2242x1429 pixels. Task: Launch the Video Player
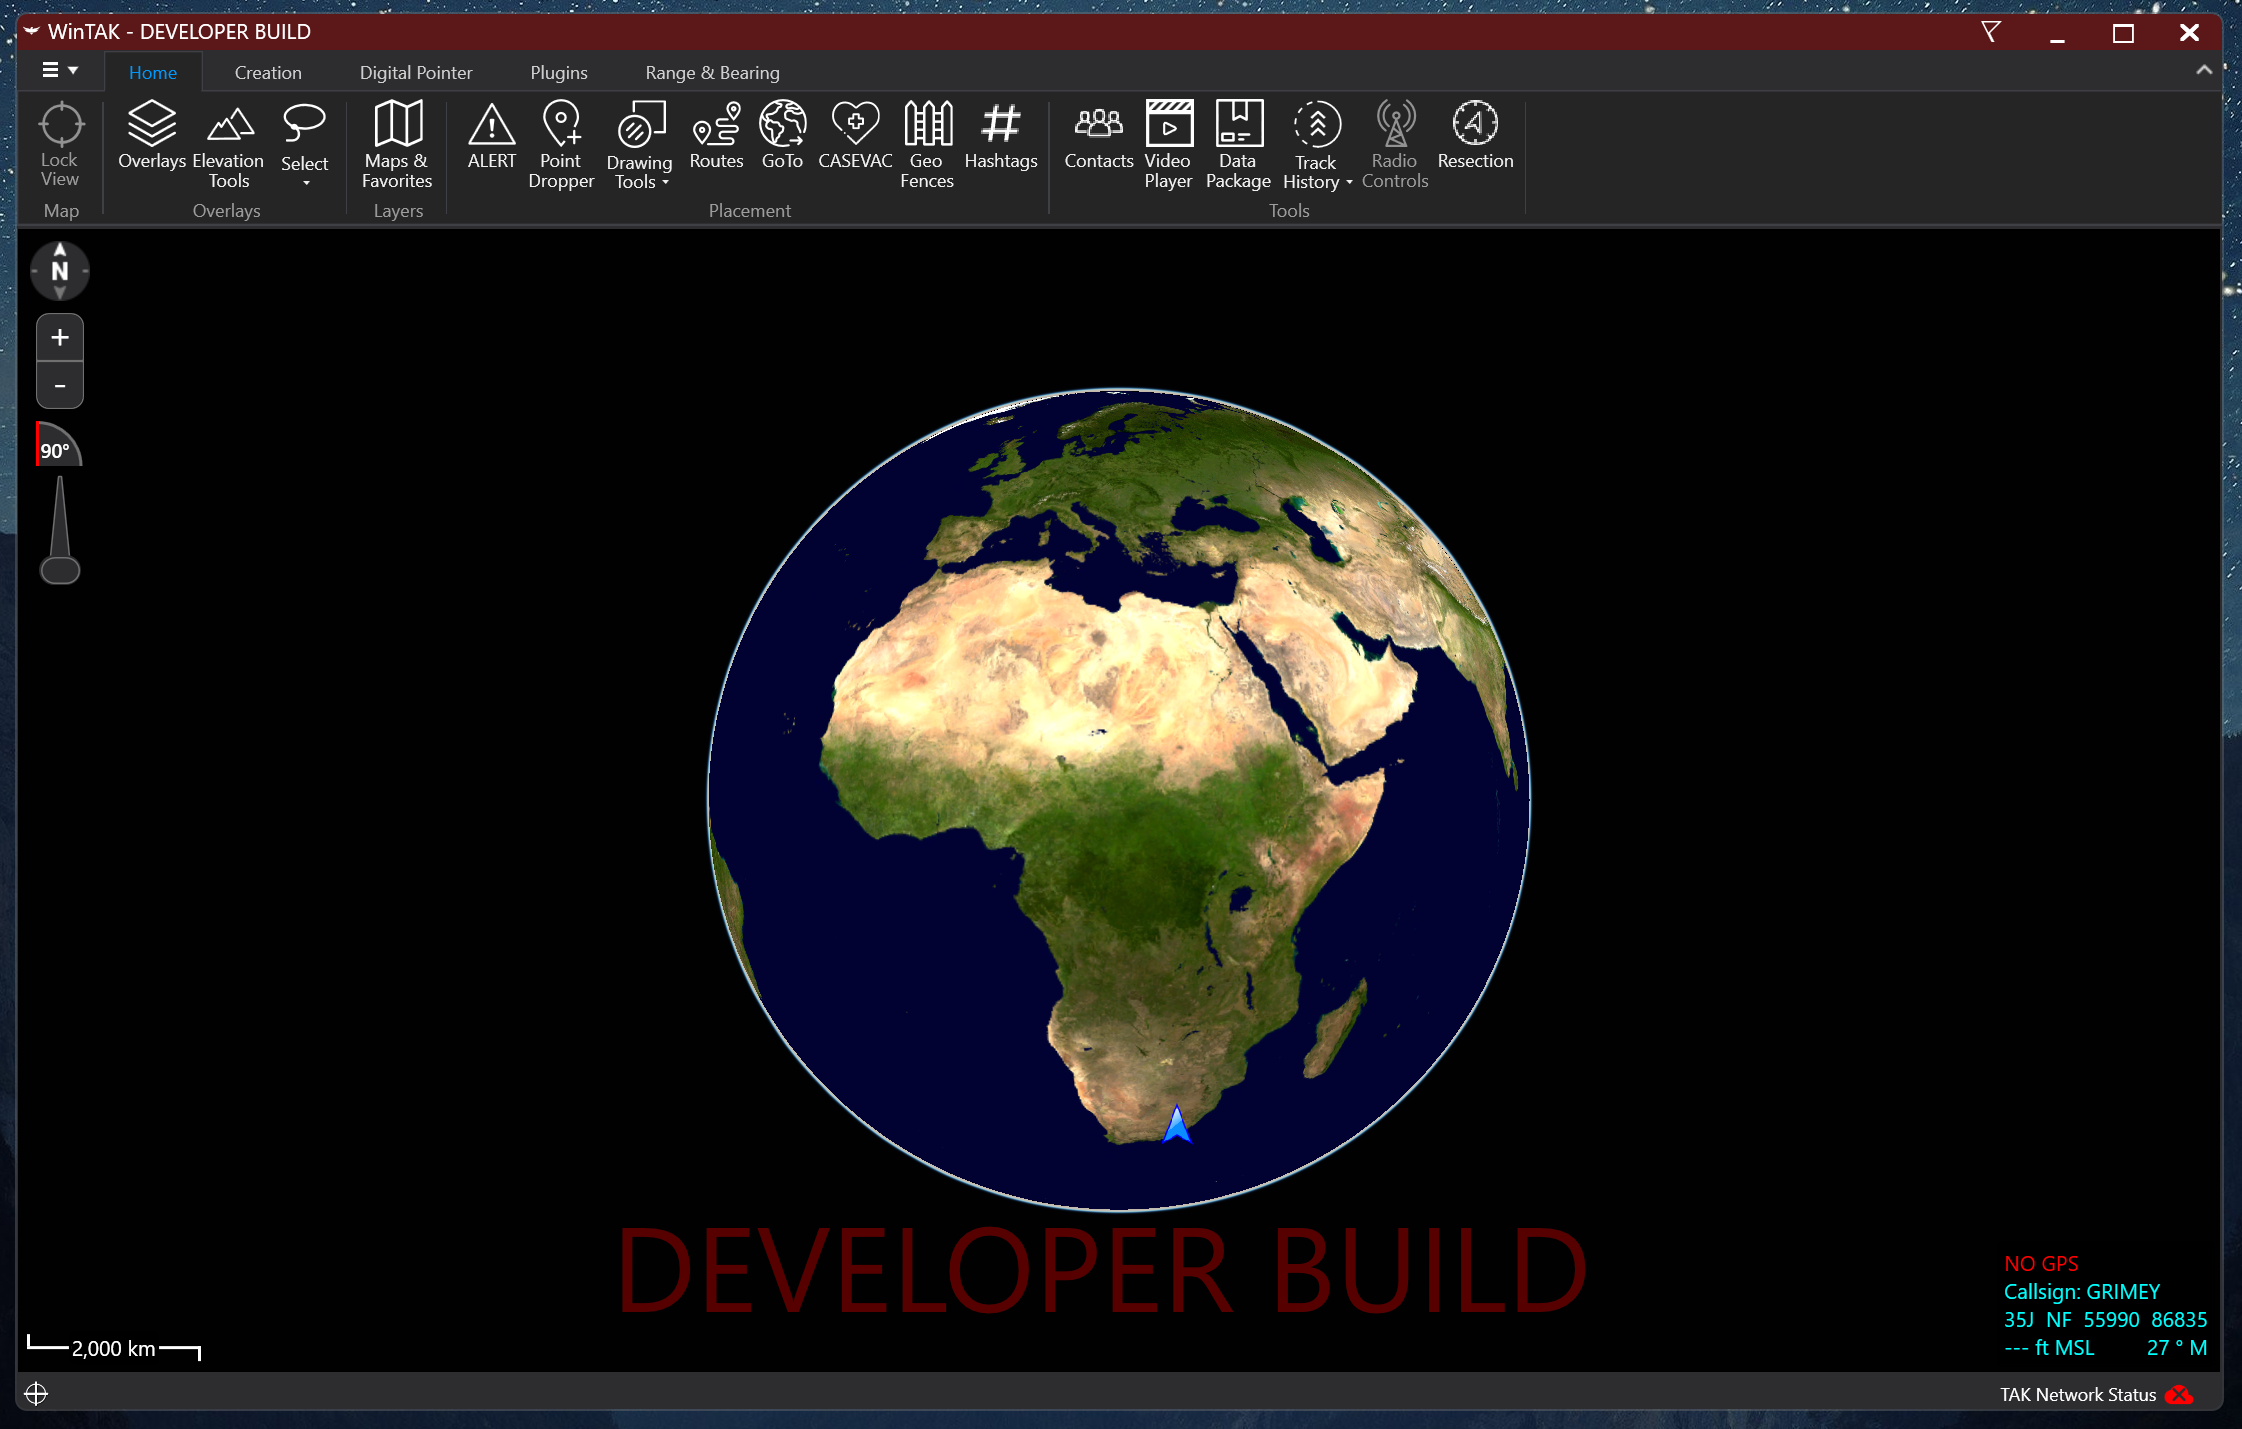click(x=1168, y=146)
